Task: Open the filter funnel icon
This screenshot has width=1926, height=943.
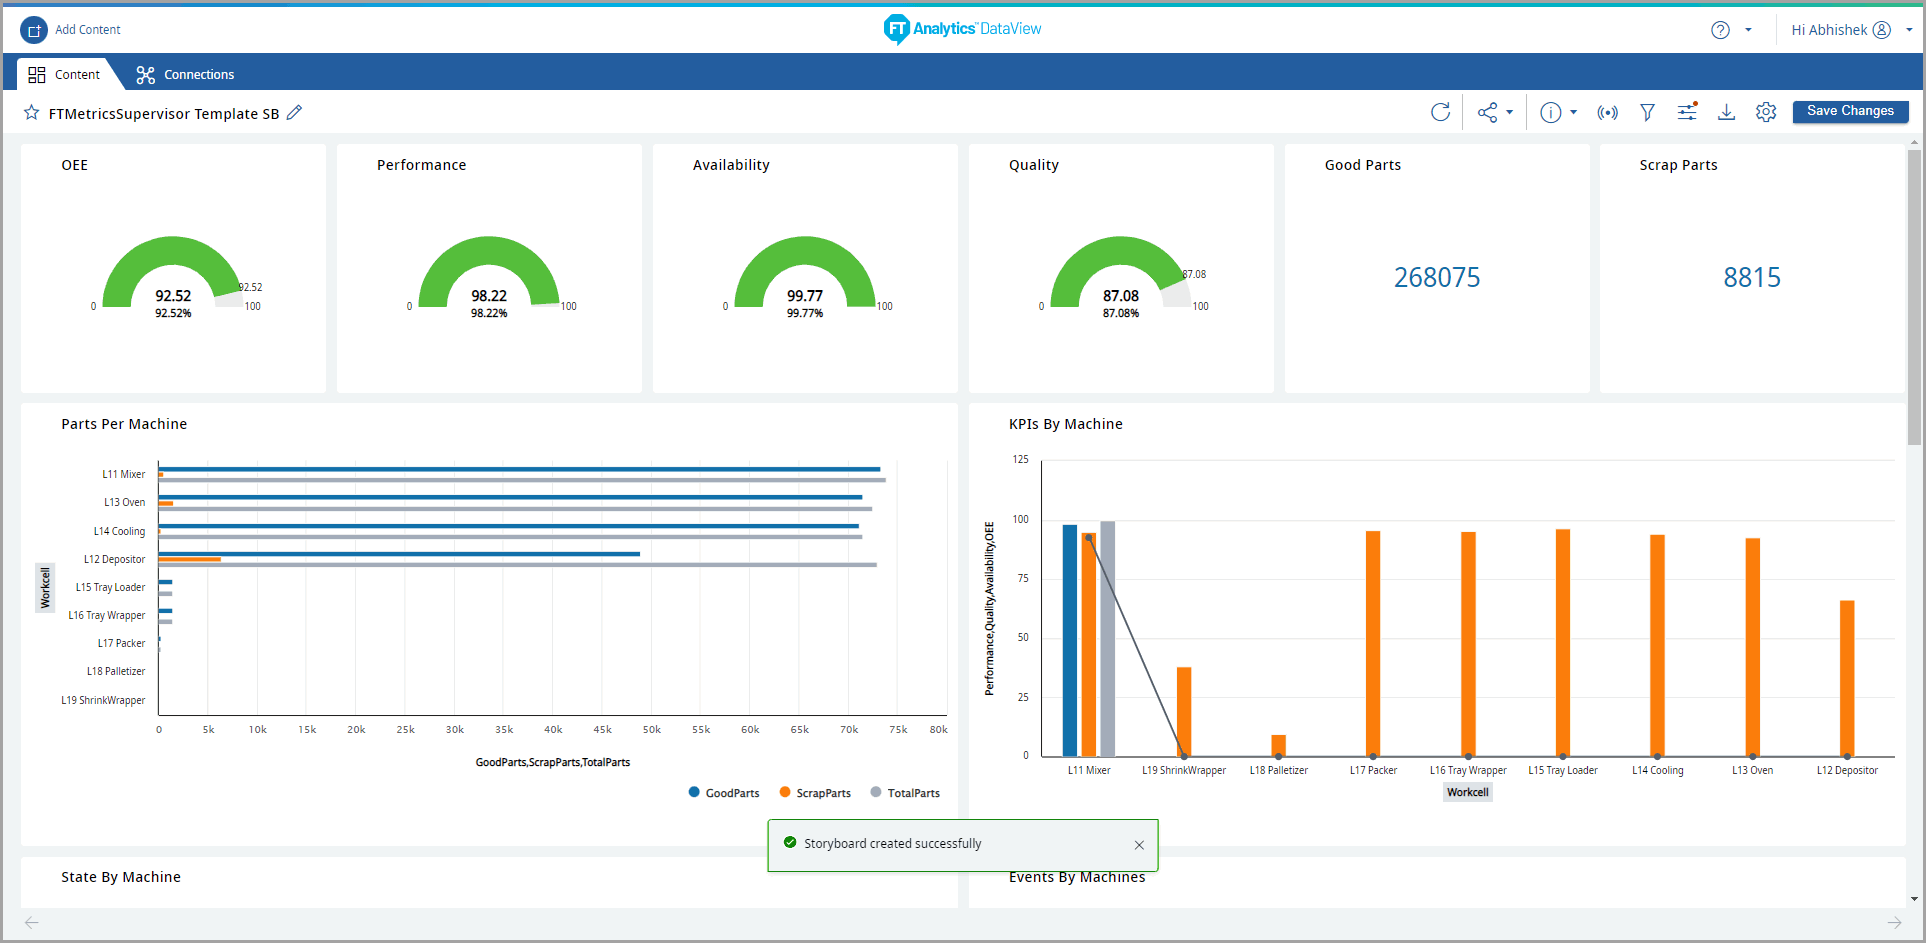Action: click(1647, 112)
